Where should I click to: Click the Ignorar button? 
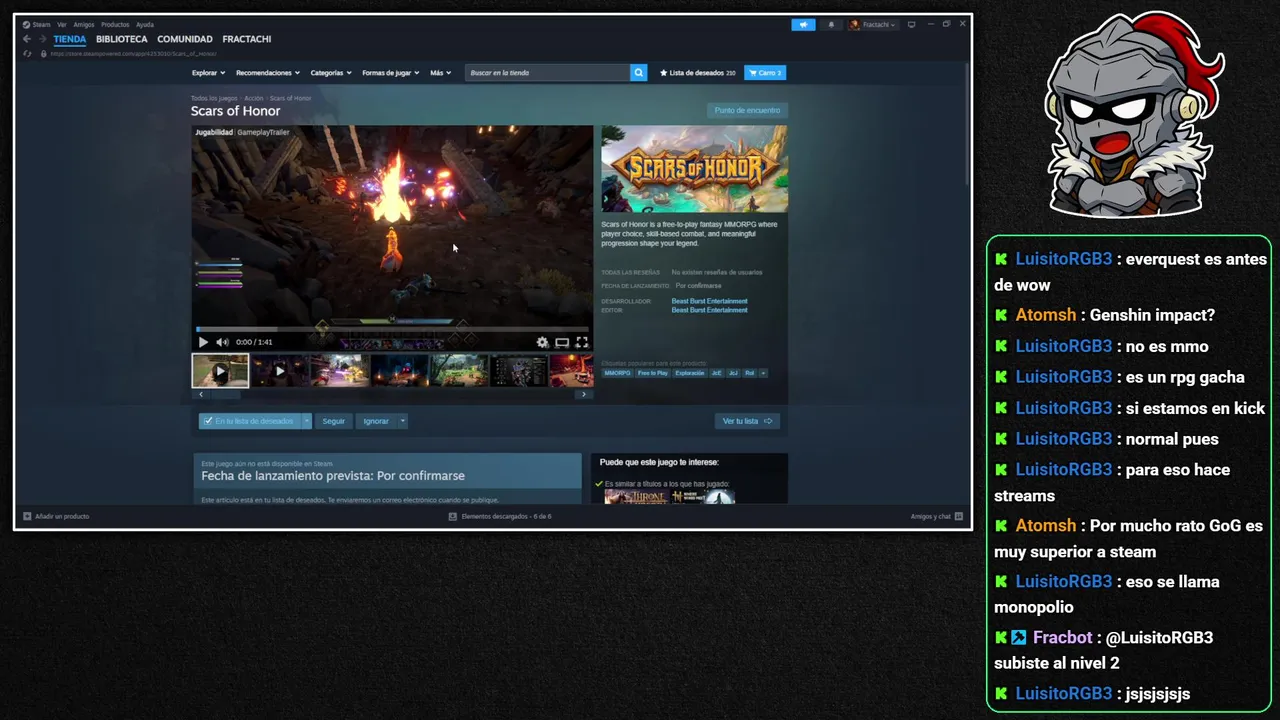[376, 421]
